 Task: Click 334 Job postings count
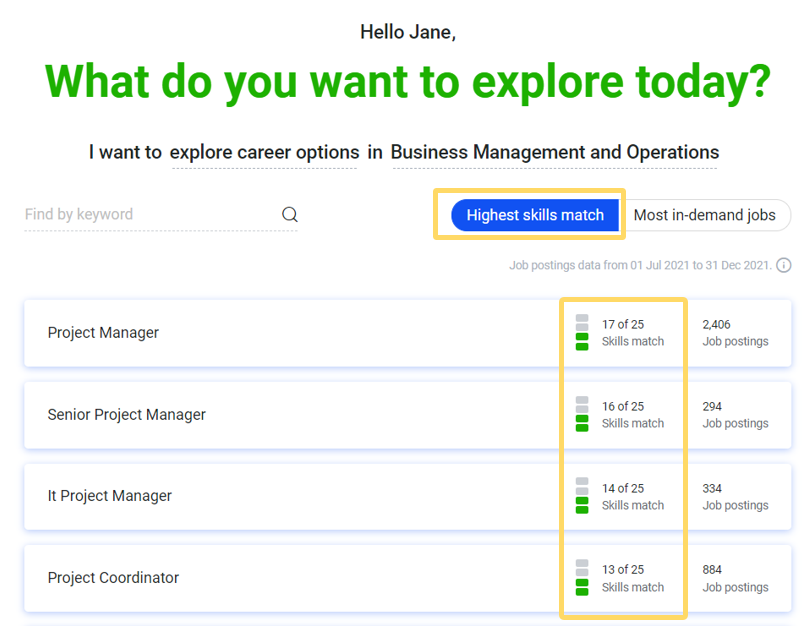coord(735,496)
